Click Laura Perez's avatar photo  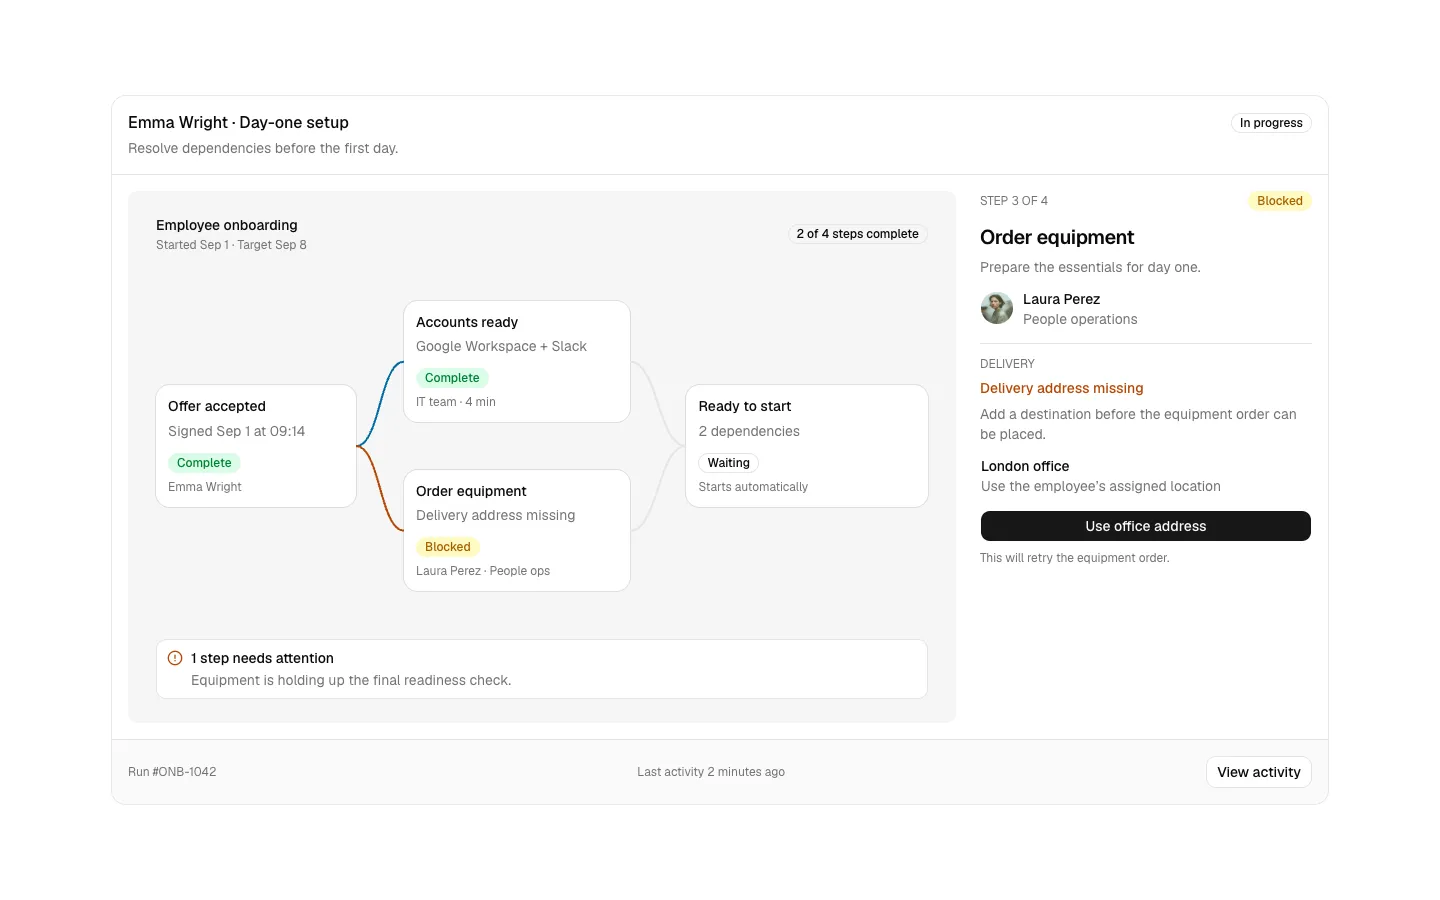[997, 308]
